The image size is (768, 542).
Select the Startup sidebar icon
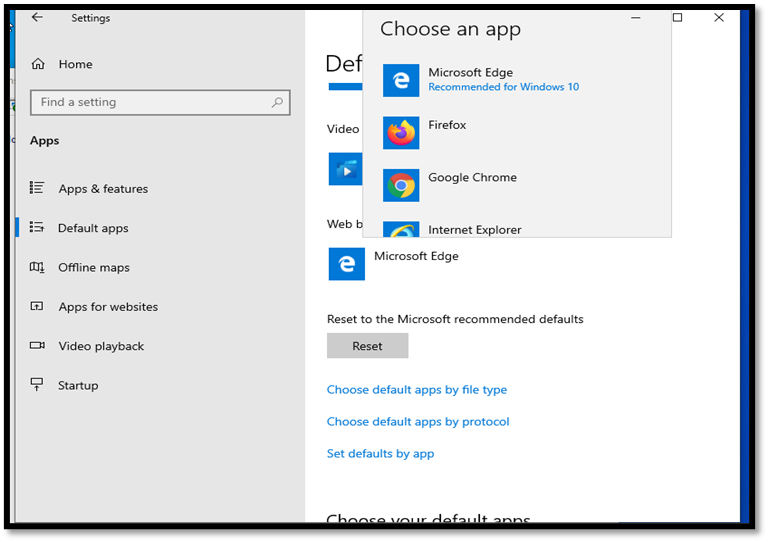click(x=37, y=384)
